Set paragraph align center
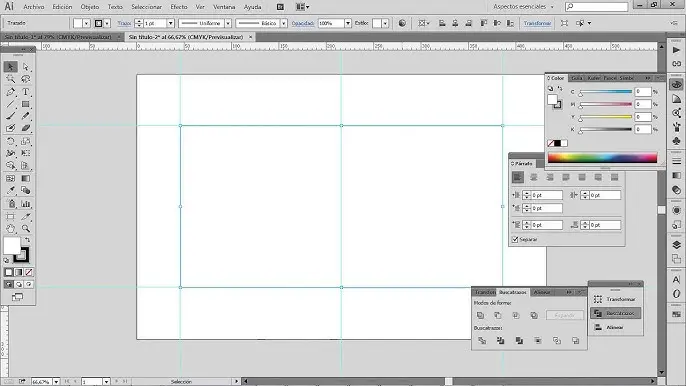The image size is (686, 386). click(x=534, y=177)
